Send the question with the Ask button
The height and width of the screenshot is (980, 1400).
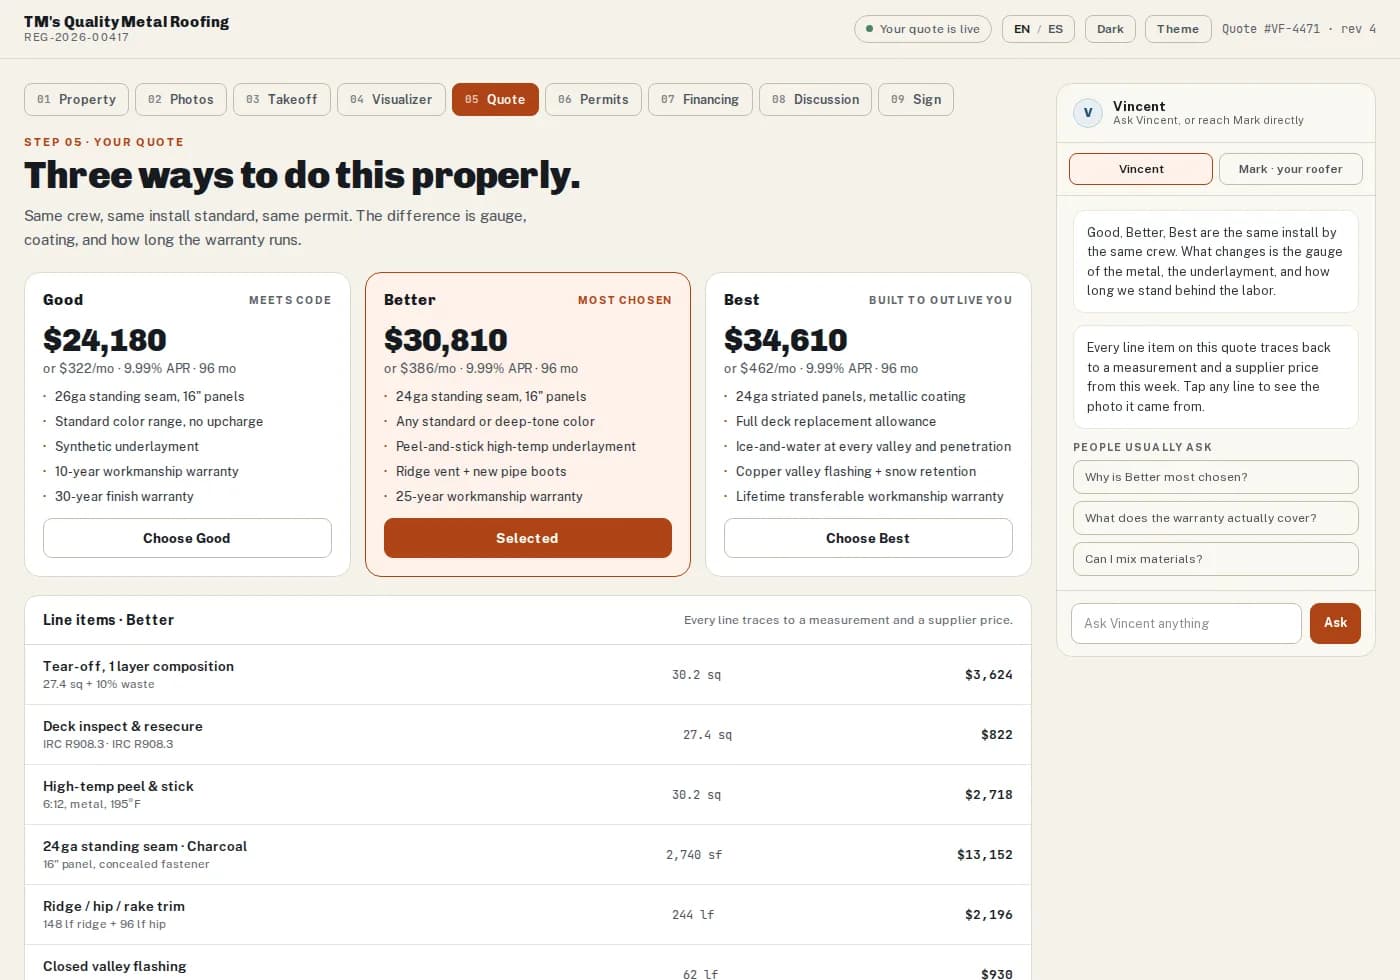(x=1335, y=623)
